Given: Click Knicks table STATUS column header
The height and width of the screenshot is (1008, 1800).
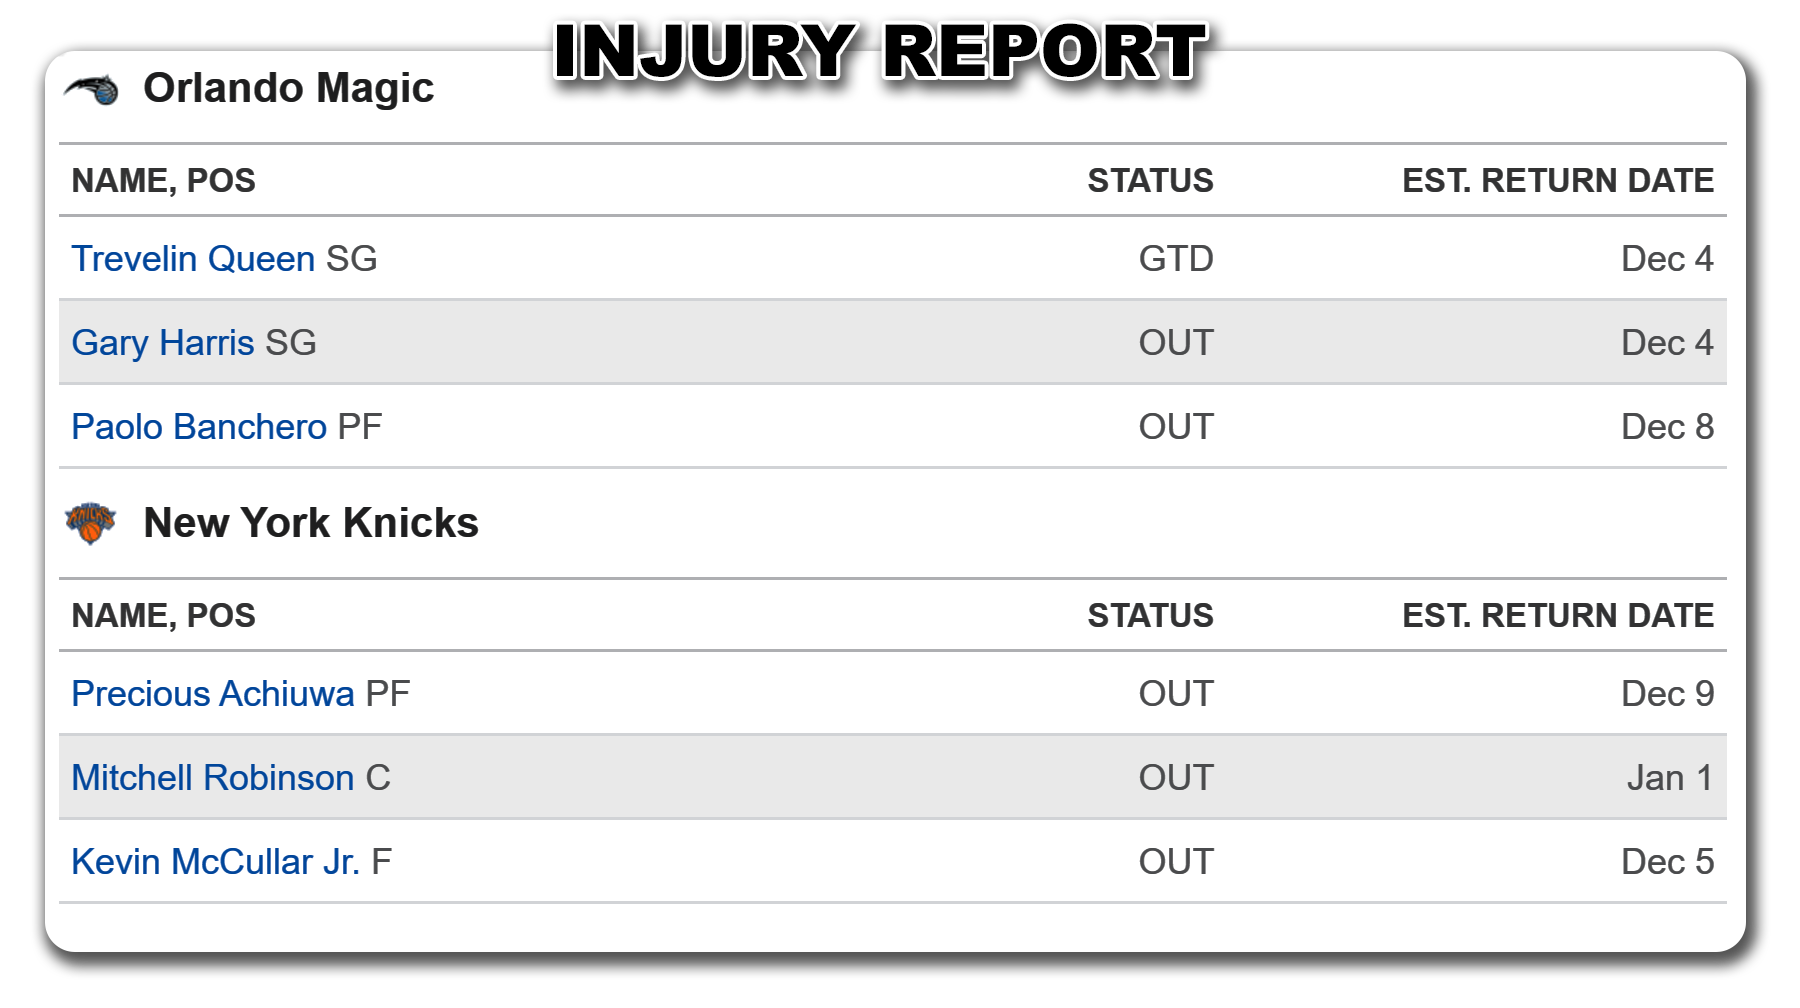Looking at the screenshot, I should point(1150,616).
